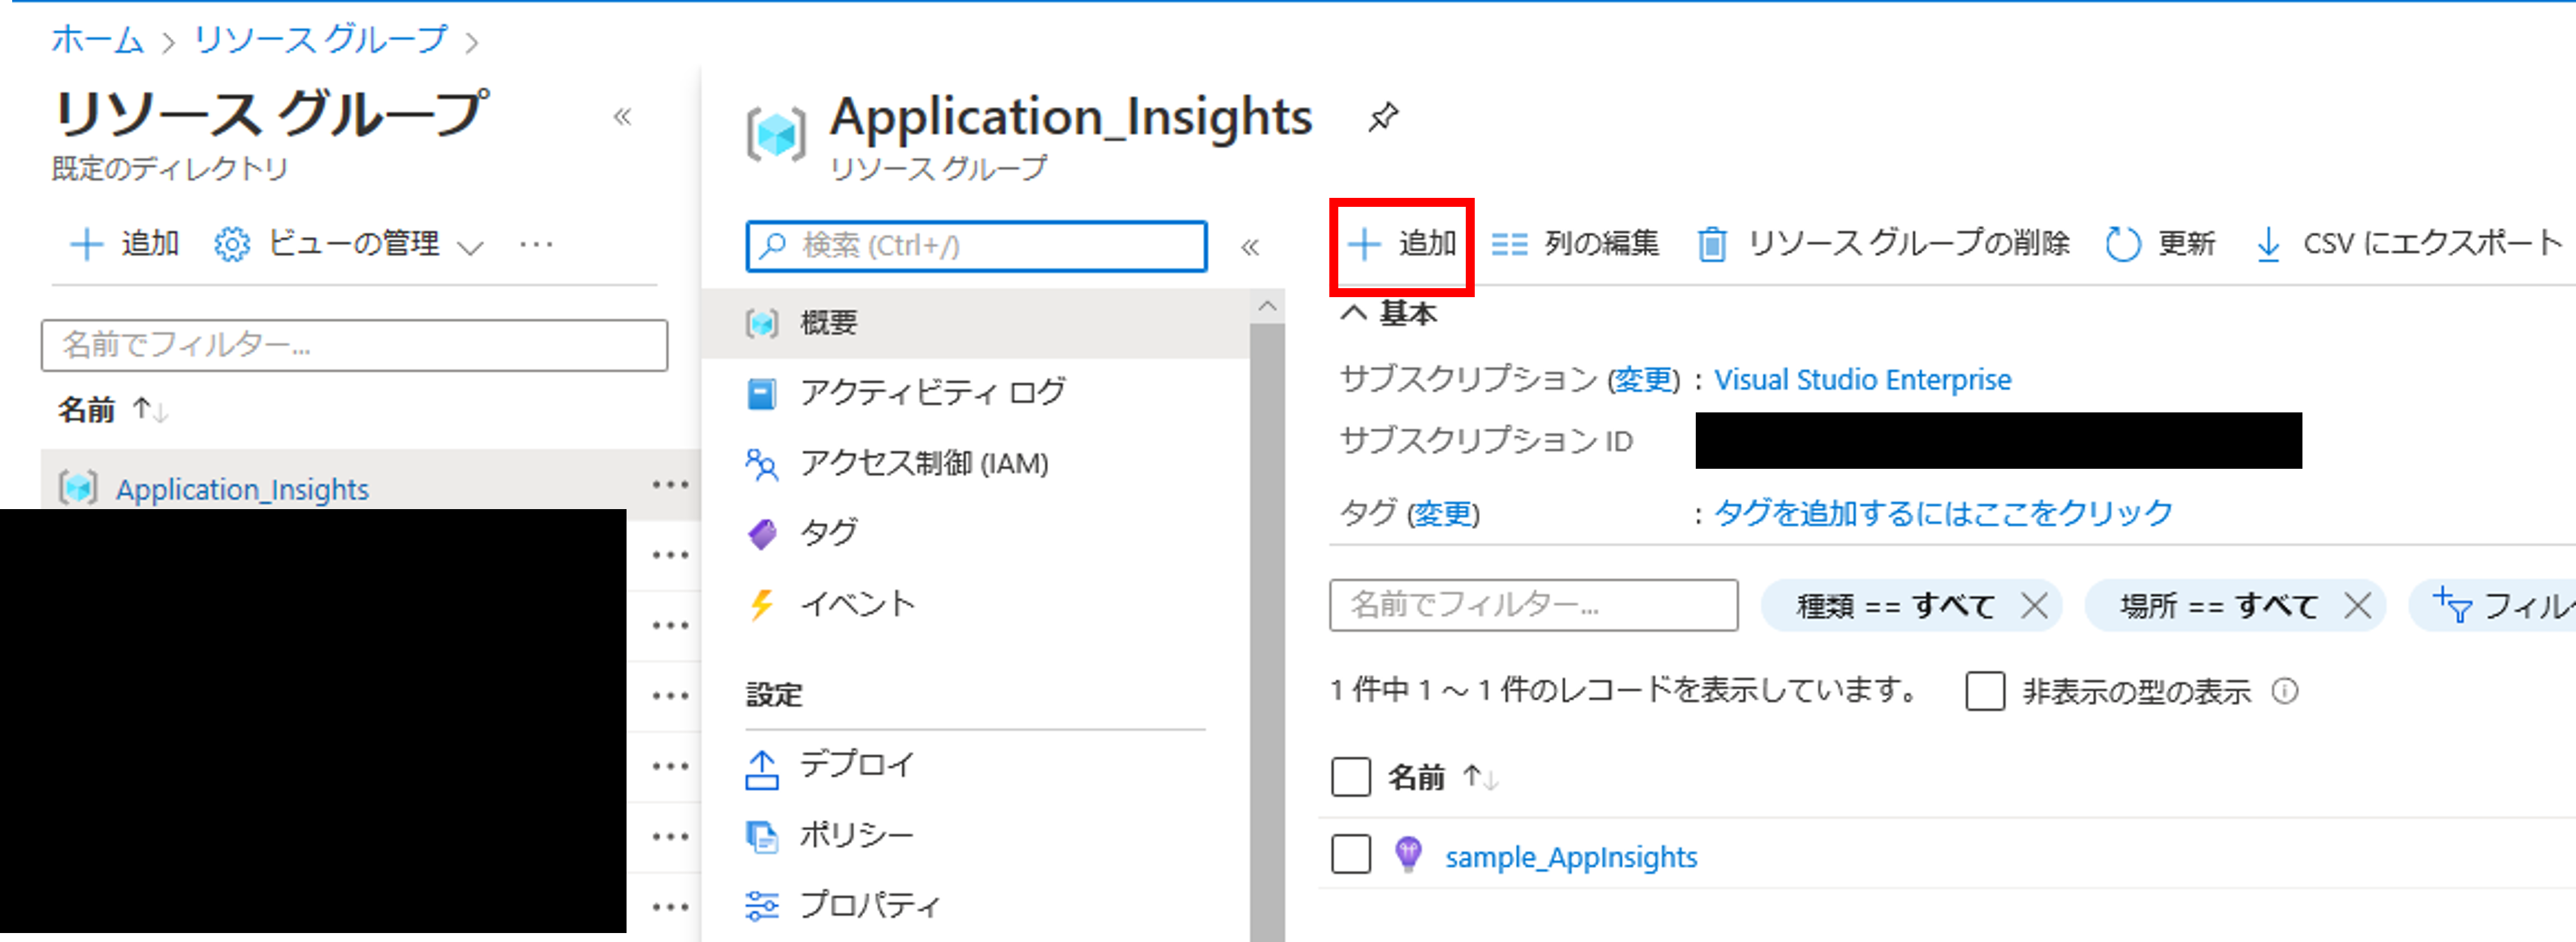2576x942 pixels.
Task: Click resource list 名前でフィルター input
Action: click(x=1533, y=605)
